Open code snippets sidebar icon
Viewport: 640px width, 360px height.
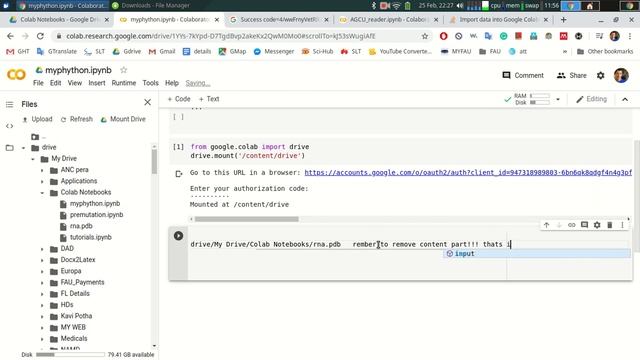click(9, 126)
